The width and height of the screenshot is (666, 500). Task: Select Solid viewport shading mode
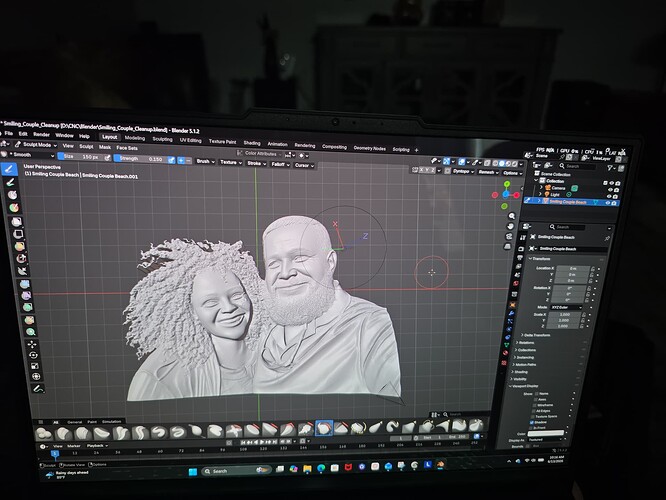502,164
